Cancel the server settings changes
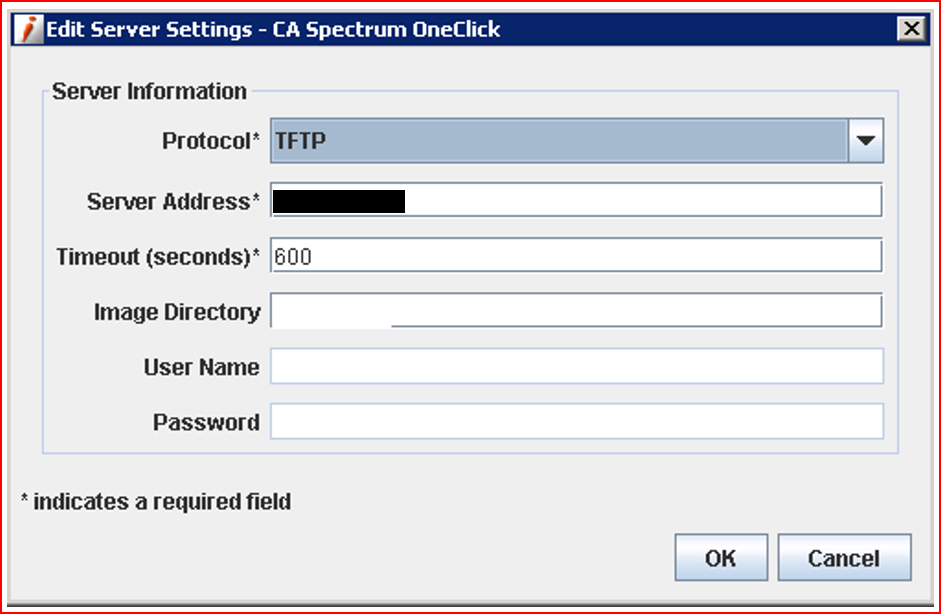 844,558
